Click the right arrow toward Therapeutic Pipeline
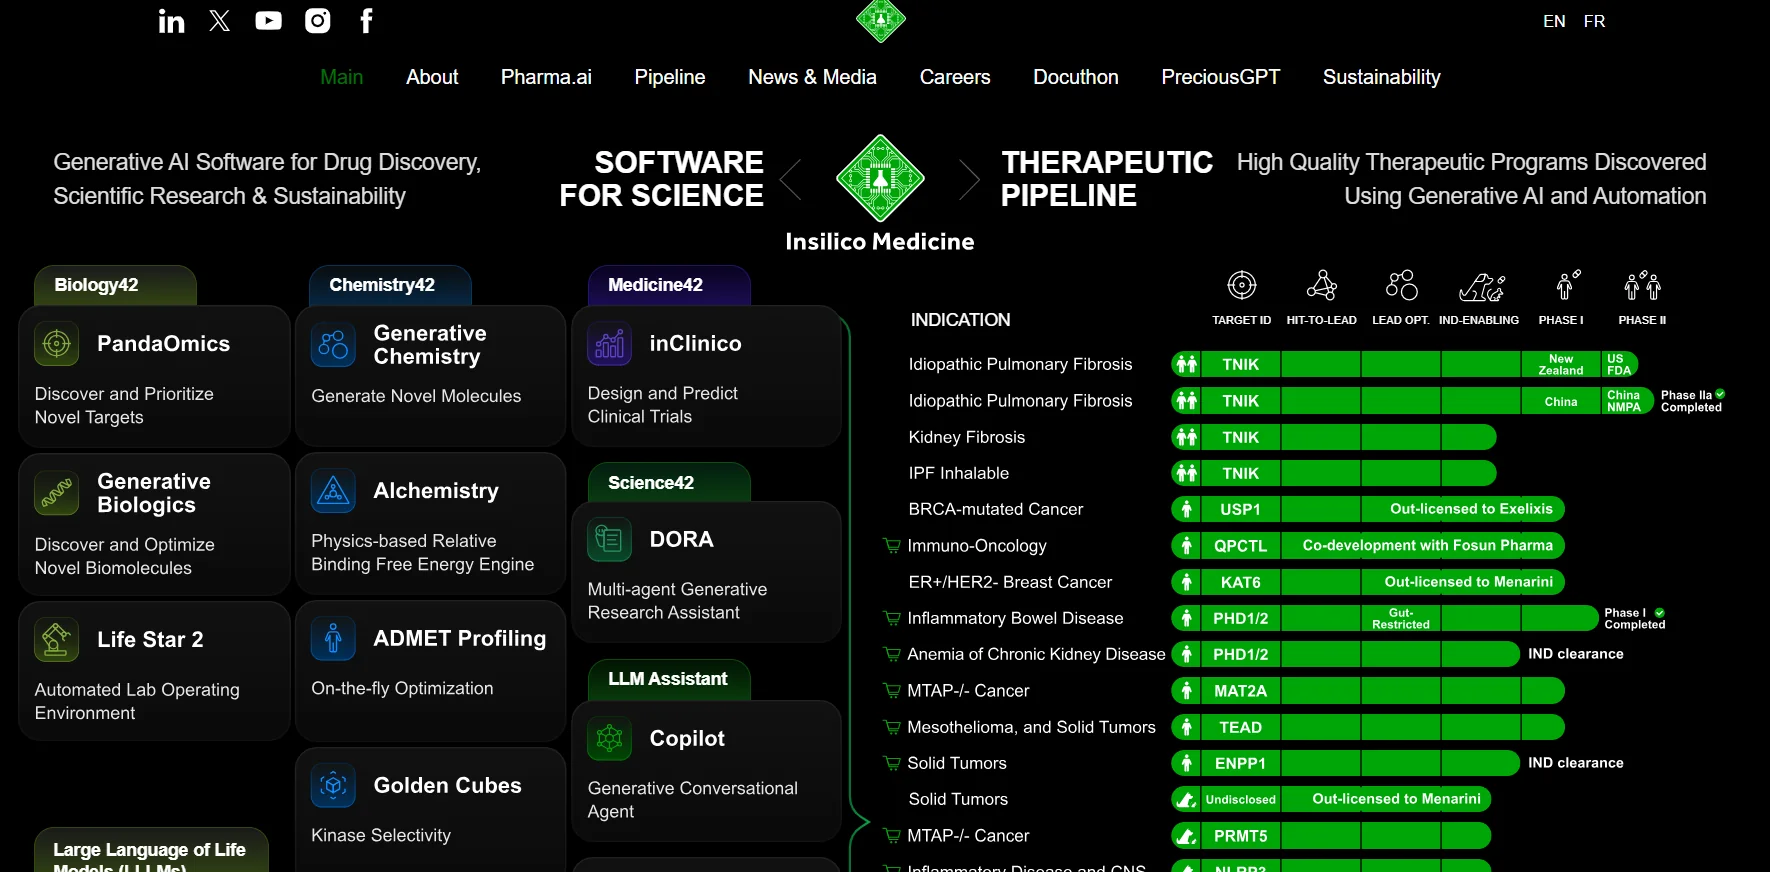Viewport: 1770px width, 872px height. [969, 179]
